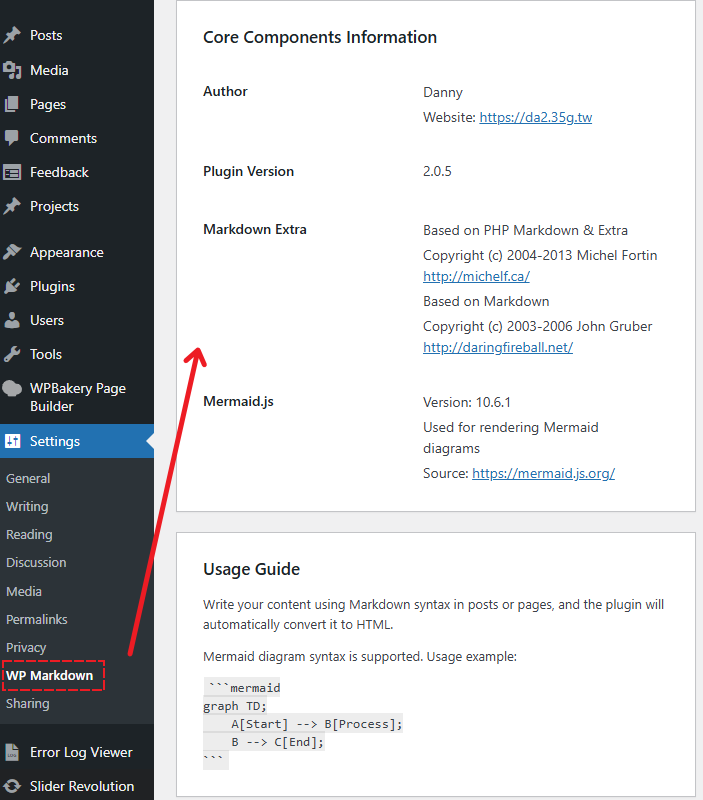The width and height of the screenshot is (703, 800).
Task: Click the Comments speech bubble icon
Action: pos(12,138)
